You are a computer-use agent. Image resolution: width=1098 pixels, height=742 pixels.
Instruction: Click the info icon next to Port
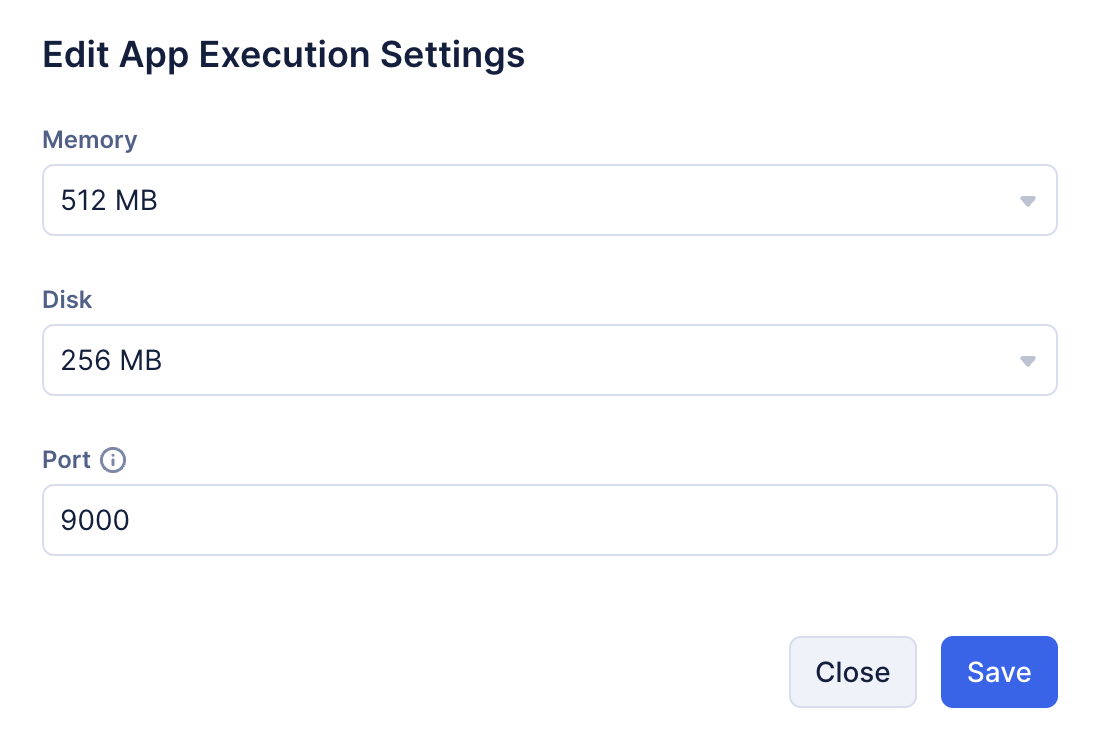[114, 460]
